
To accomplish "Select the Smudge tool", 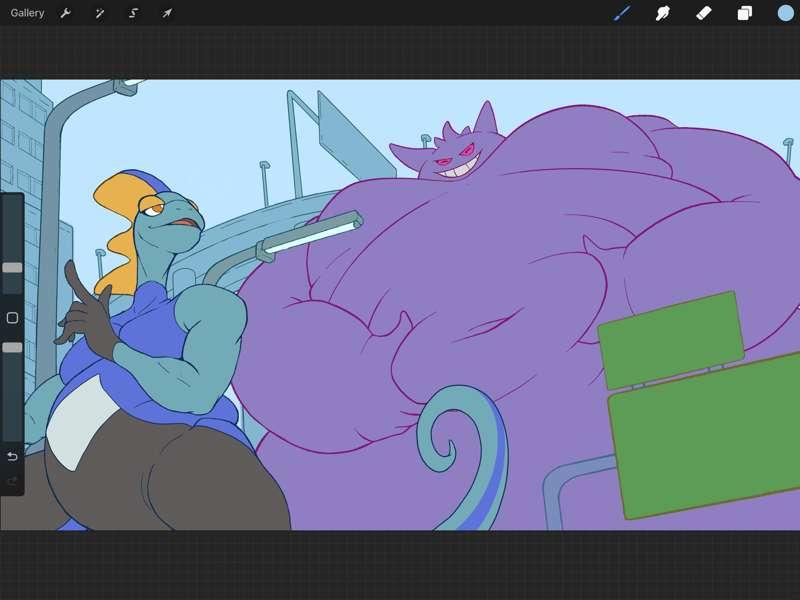I will (x=662, y=13).
